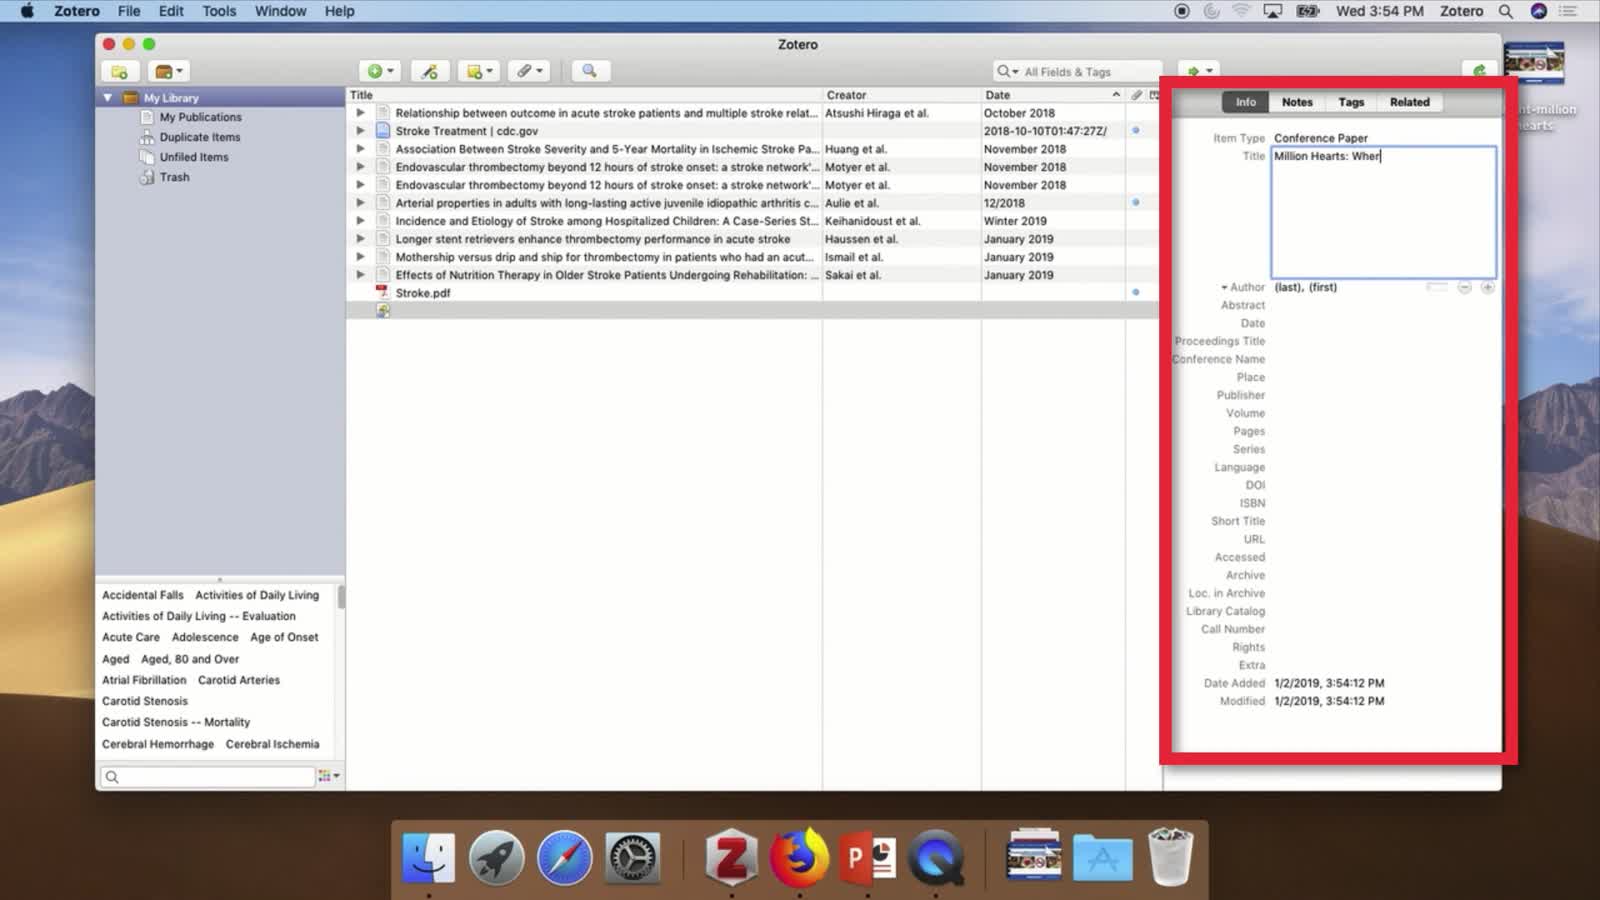
Task: Open the File menu
Action: click(129, 11)
